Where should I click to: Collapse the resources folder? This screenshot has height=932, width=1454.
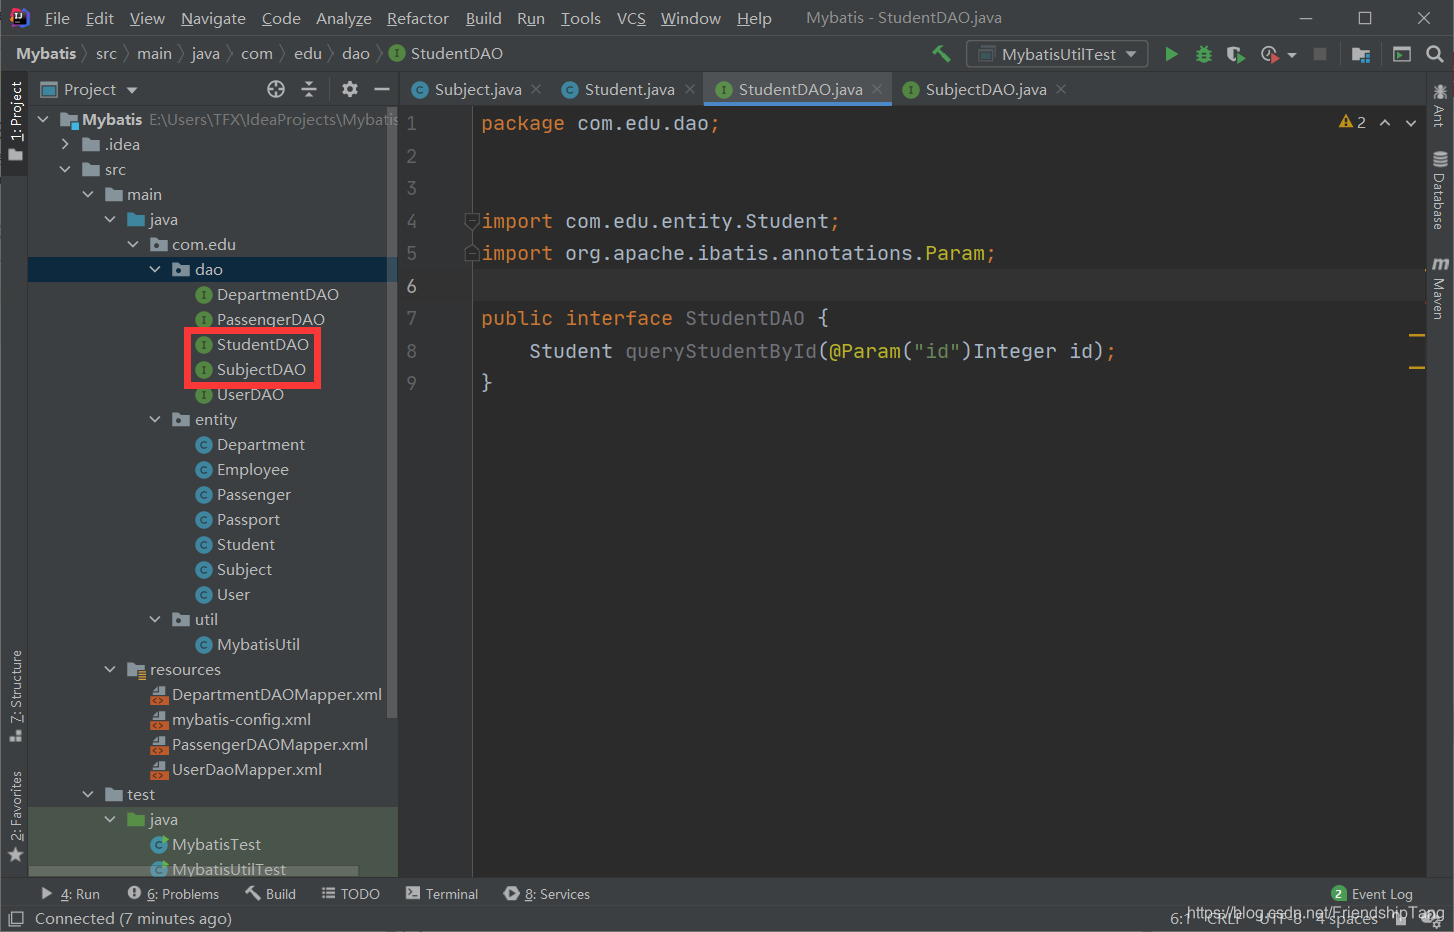coord(110,669)
